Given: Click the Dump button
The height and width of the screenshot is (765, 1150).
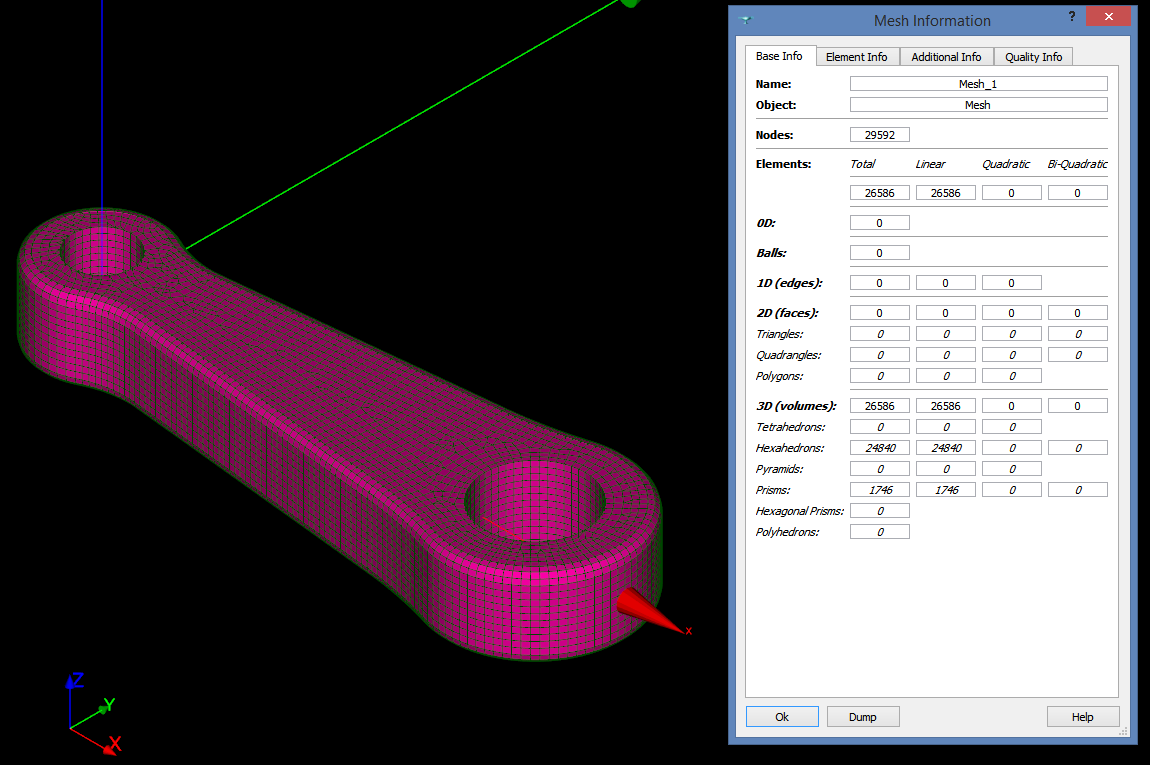Looking at the screenshot, I should tap(862, 716).
